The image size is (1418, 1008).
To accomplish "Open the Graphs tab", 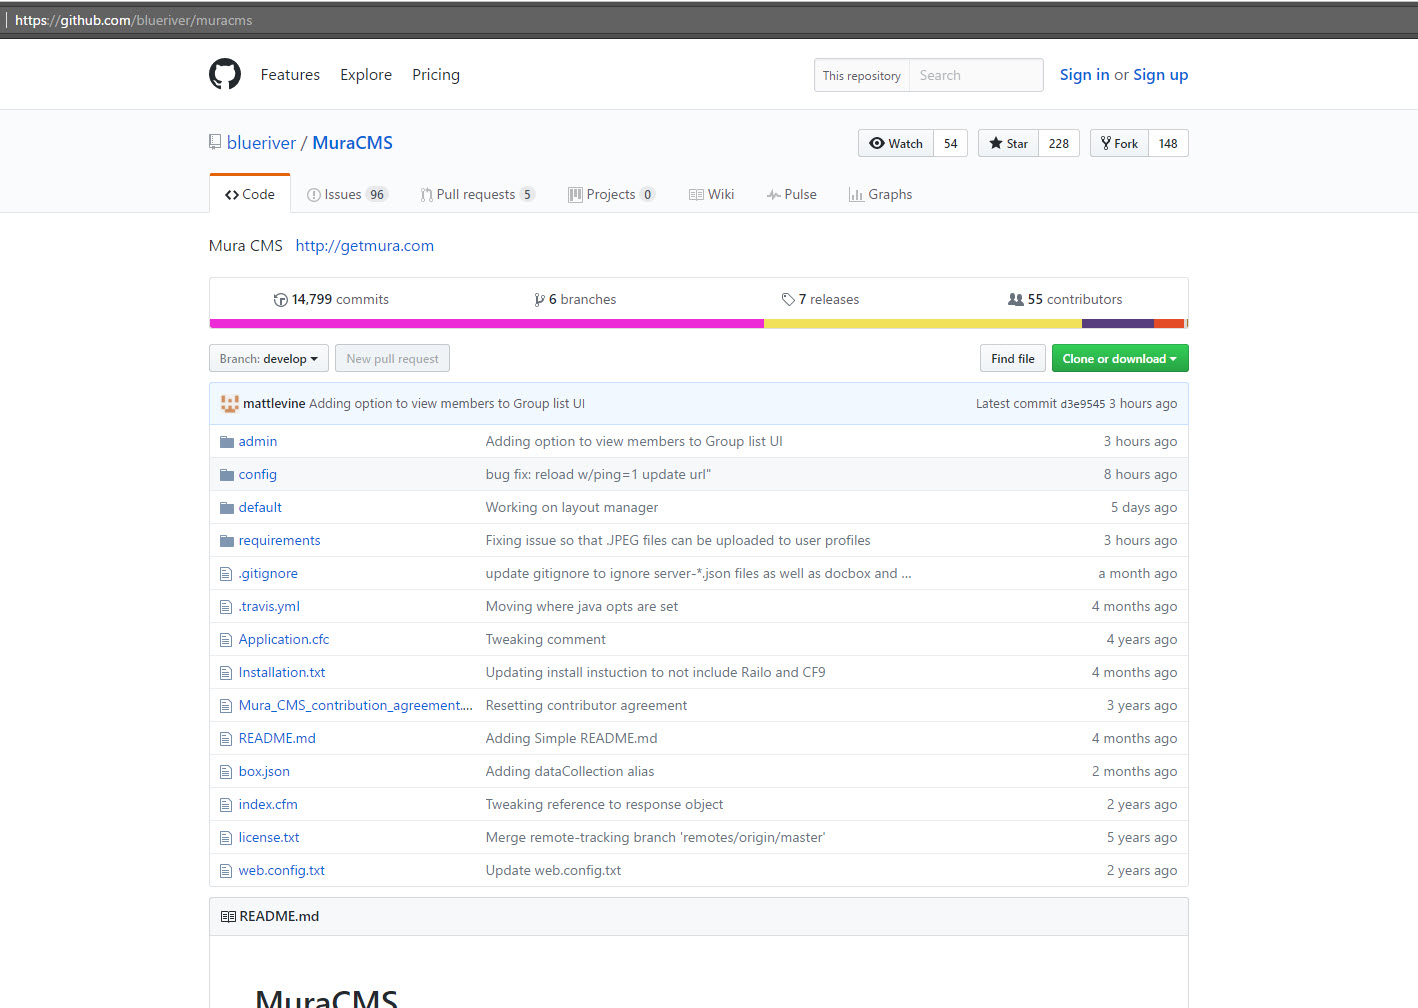I will click(x=881, y=194).
